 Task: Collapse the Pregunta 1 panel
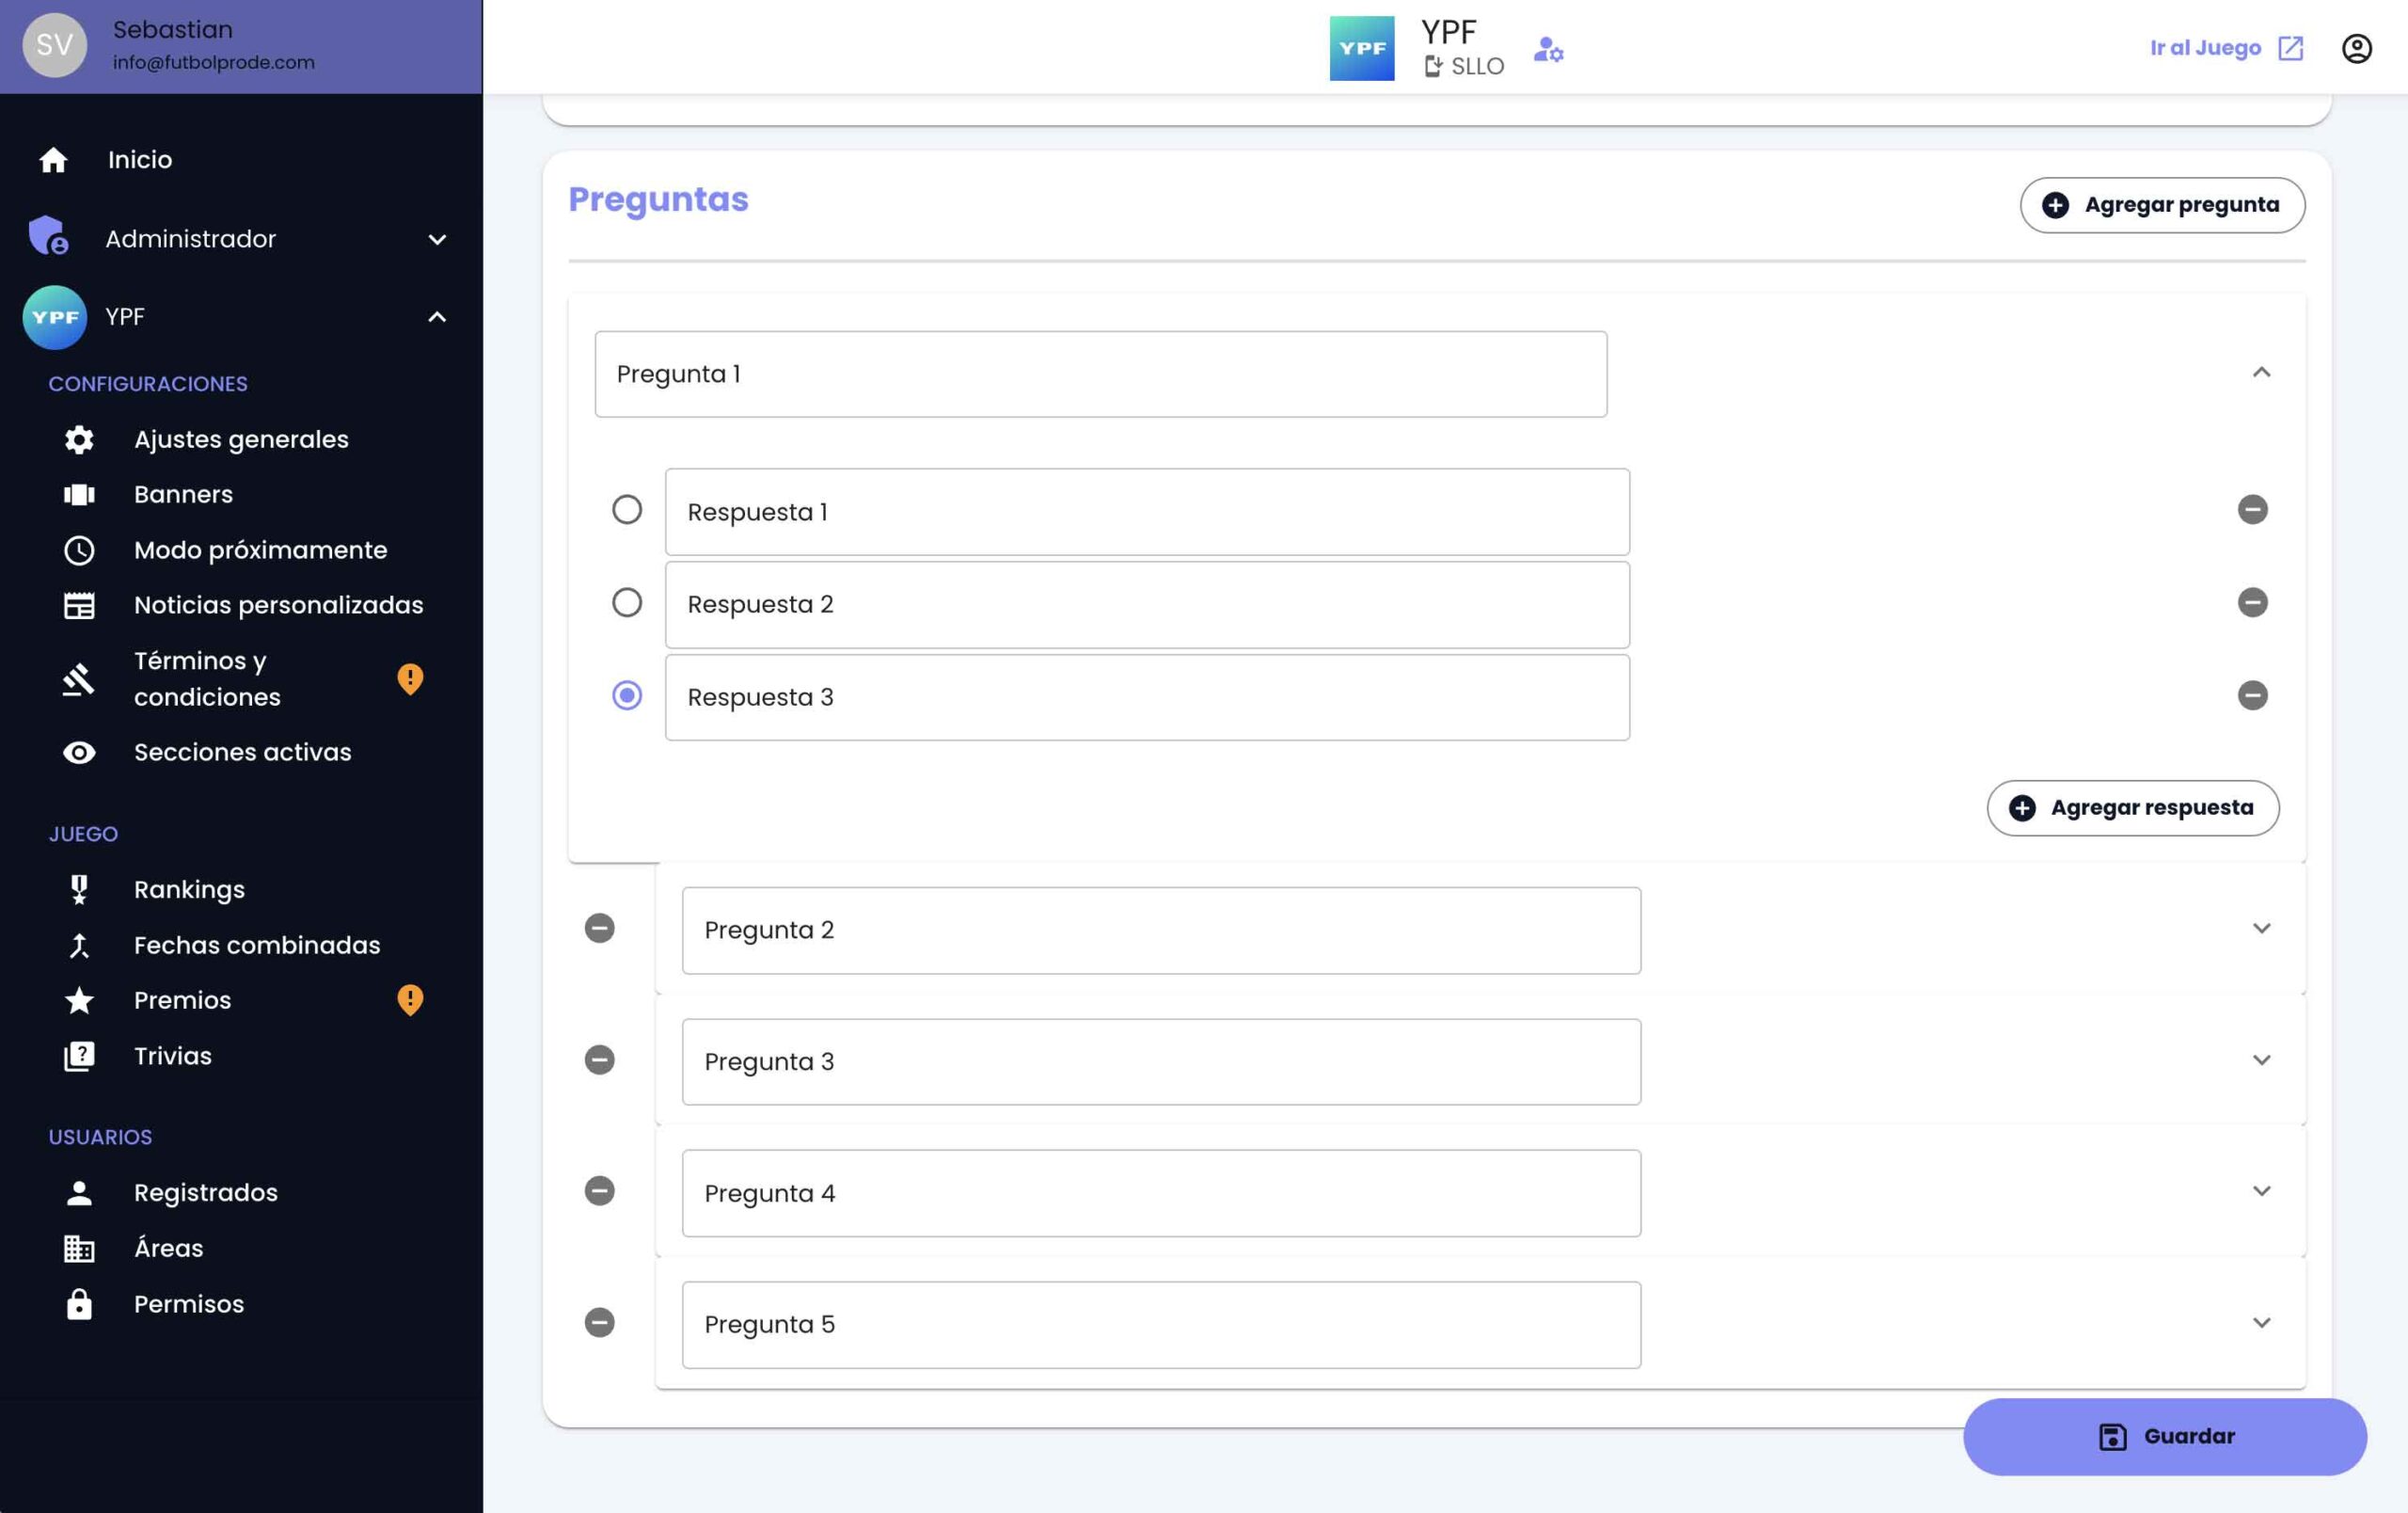coord(2261,373)
